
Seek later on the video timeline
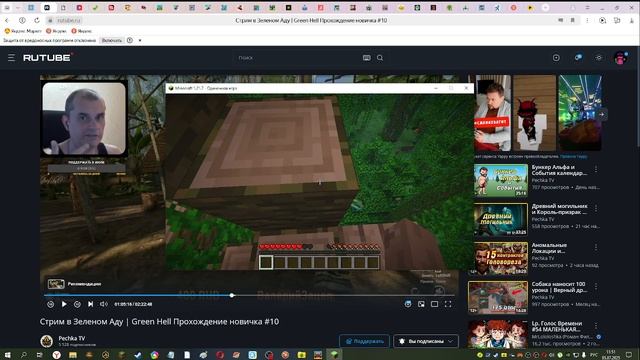coord(343,295)
